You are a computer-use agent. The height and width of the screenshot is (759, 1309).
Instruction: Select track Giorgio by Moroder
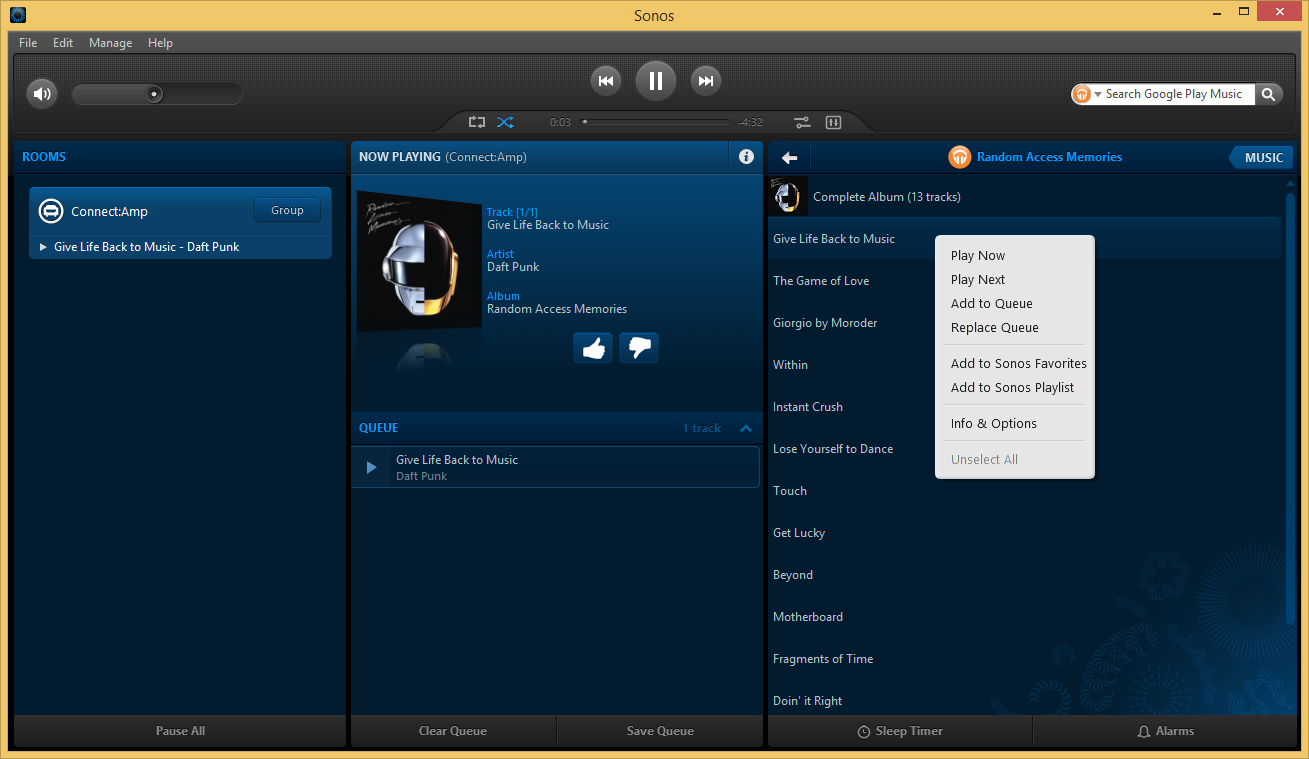pyautogui.click(x=825, y=323)
